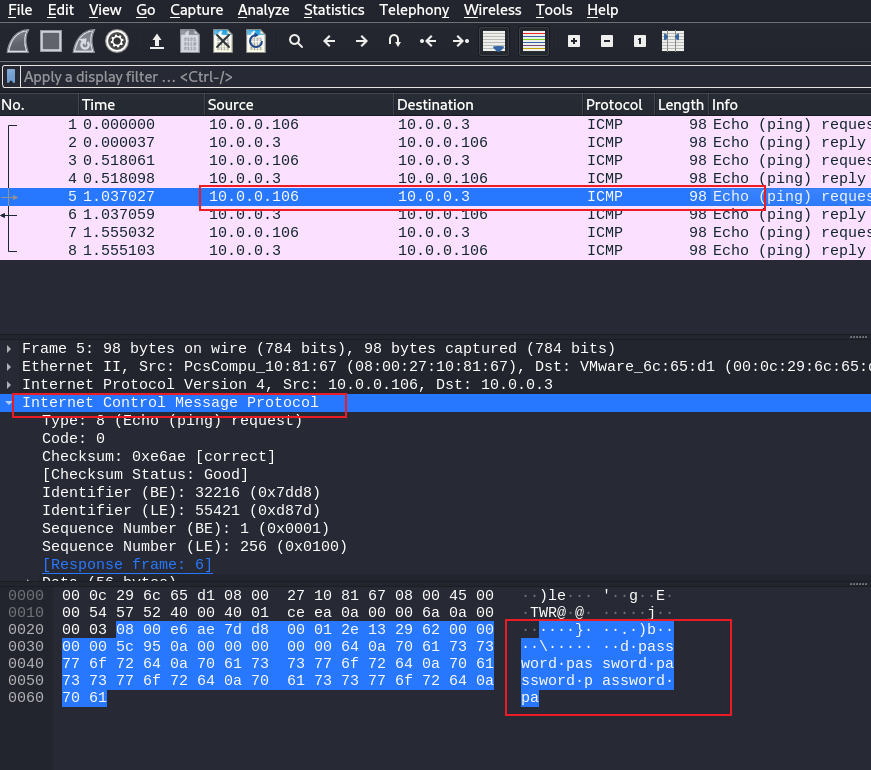Expand Internet Protocol Version 4 node
Screen dimensions: 871x770
point(9,384)
